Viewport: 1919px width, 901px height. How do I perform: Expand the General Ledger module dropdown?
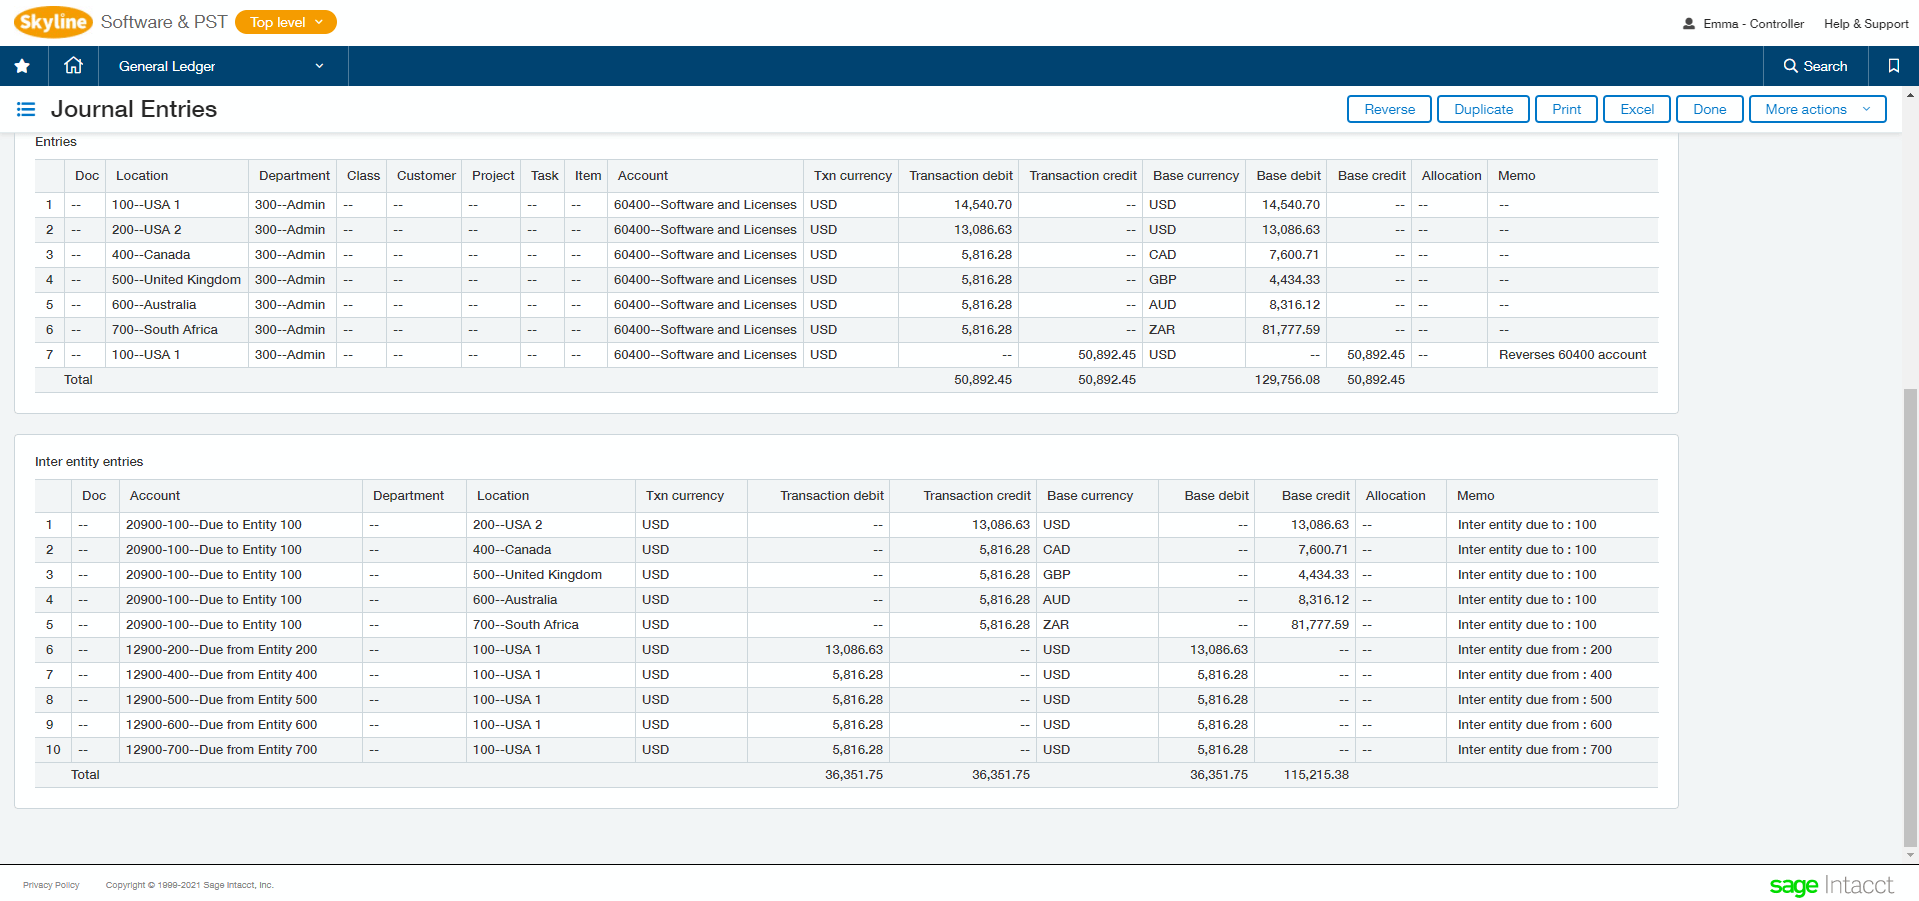(222, 65)
